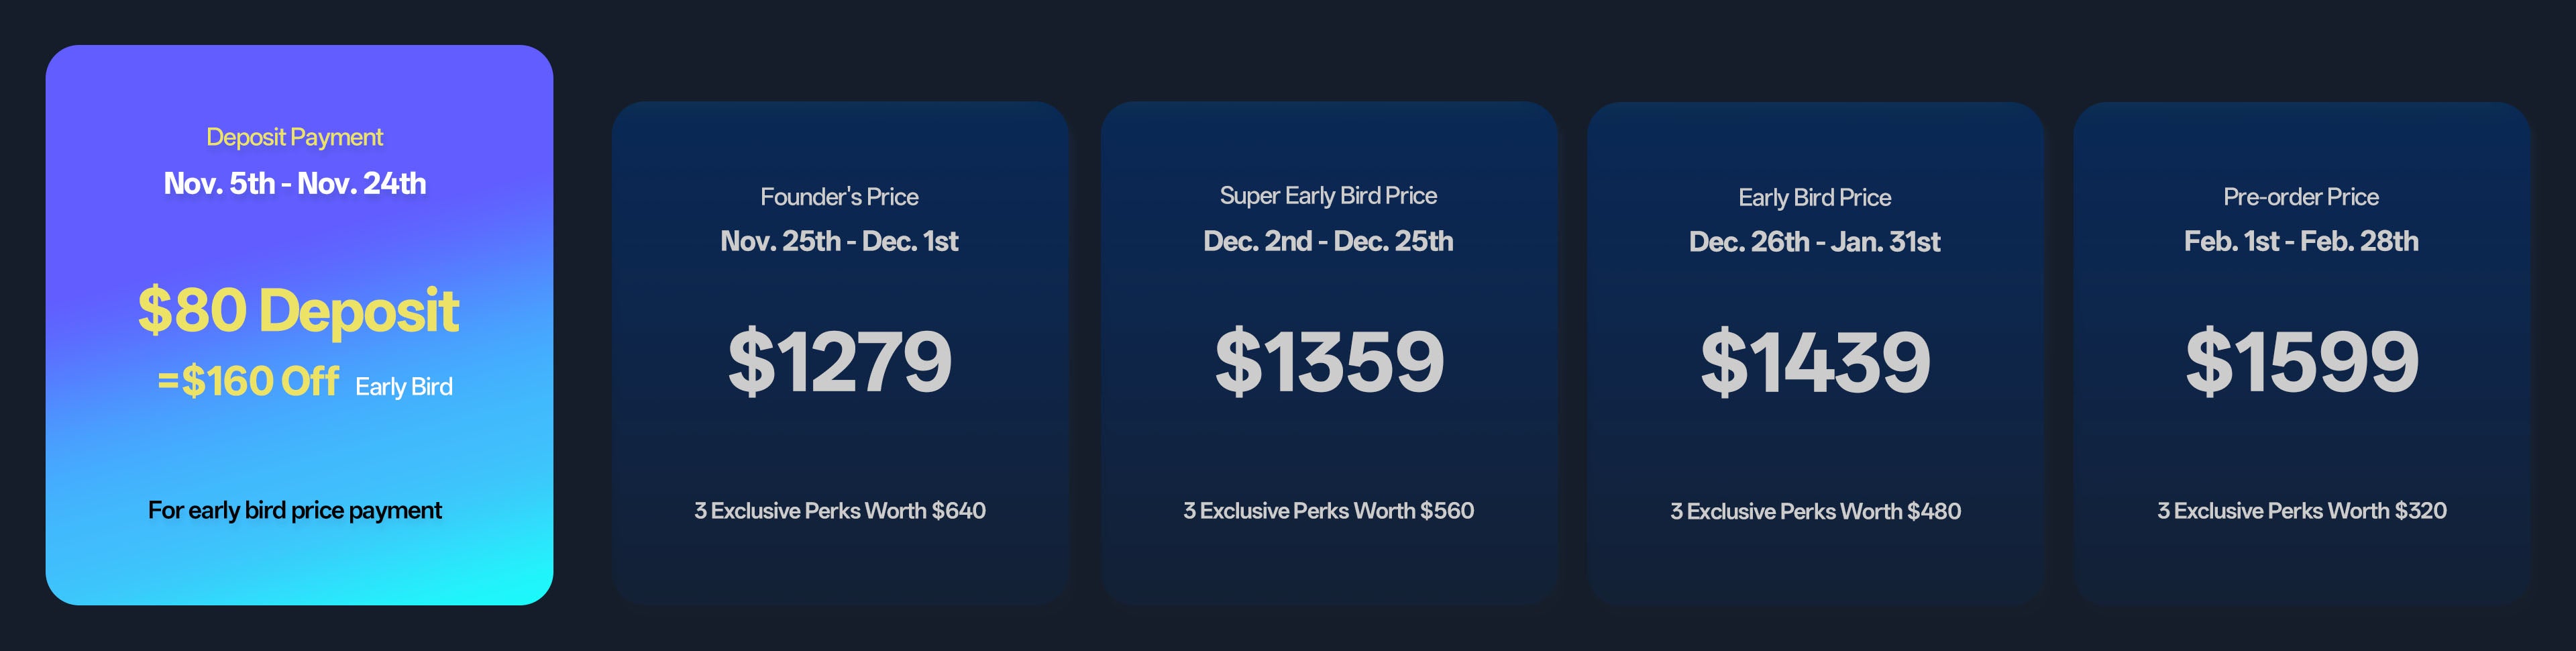
Task: Click the Feb. 1st - Feb. 28th dates
Action: point(2300,241)
